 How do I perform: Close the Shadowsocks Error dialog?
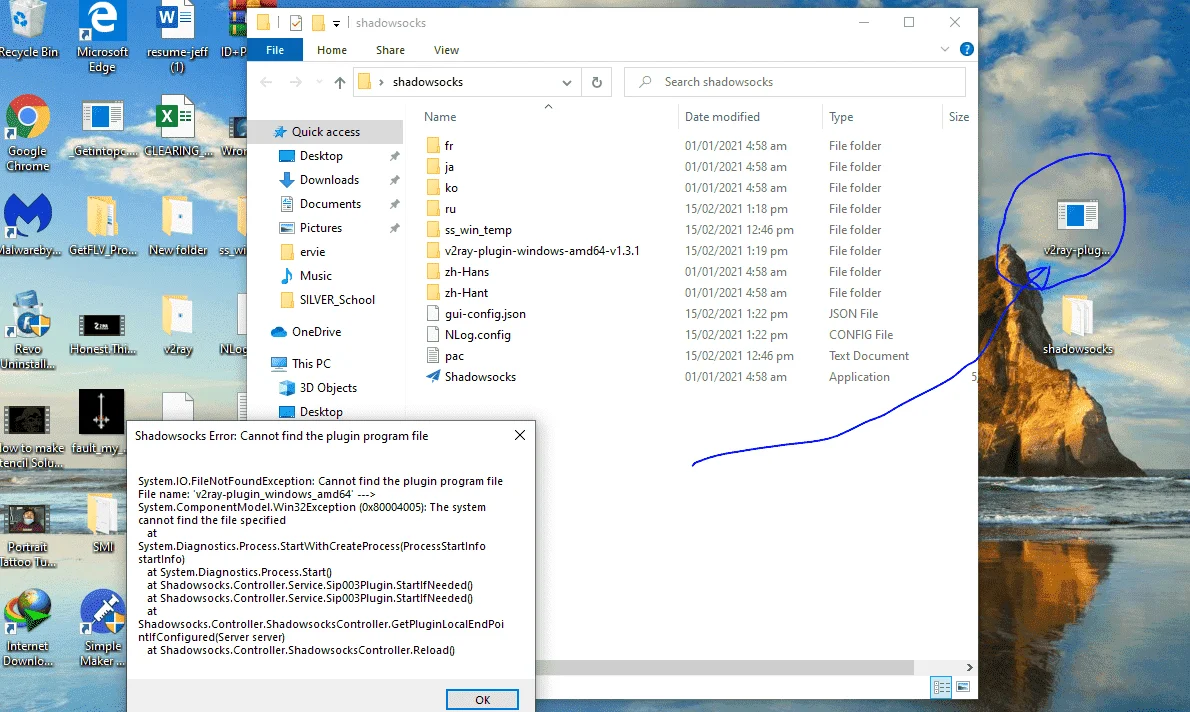(x=520, y=435)
